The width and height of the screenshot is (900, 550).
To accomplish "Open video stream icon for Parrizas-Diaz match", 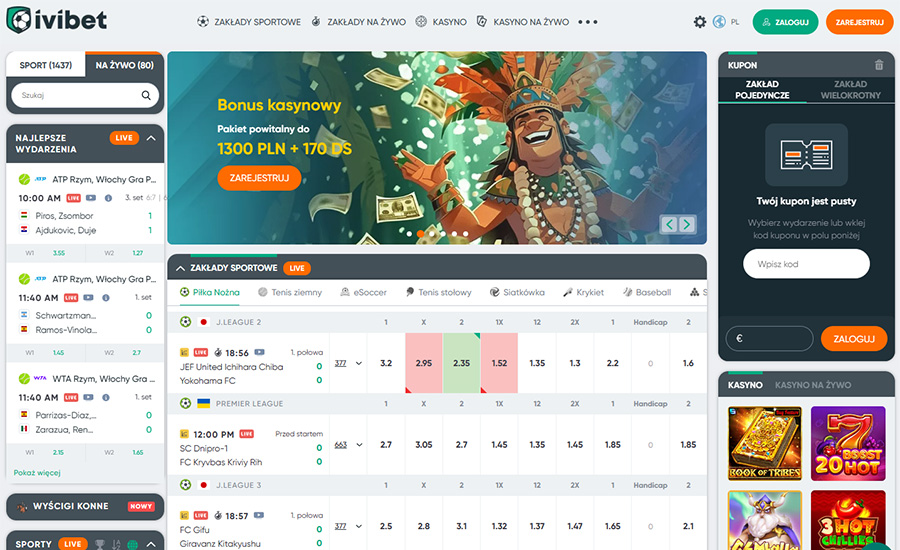I will (x=88, y=397).
